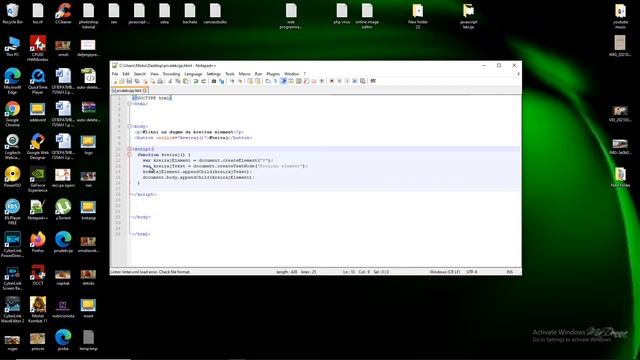This screenshot has width=640, height=360.
Task: Select the temp.bmp file on desktop
Action: coord(89,340)
